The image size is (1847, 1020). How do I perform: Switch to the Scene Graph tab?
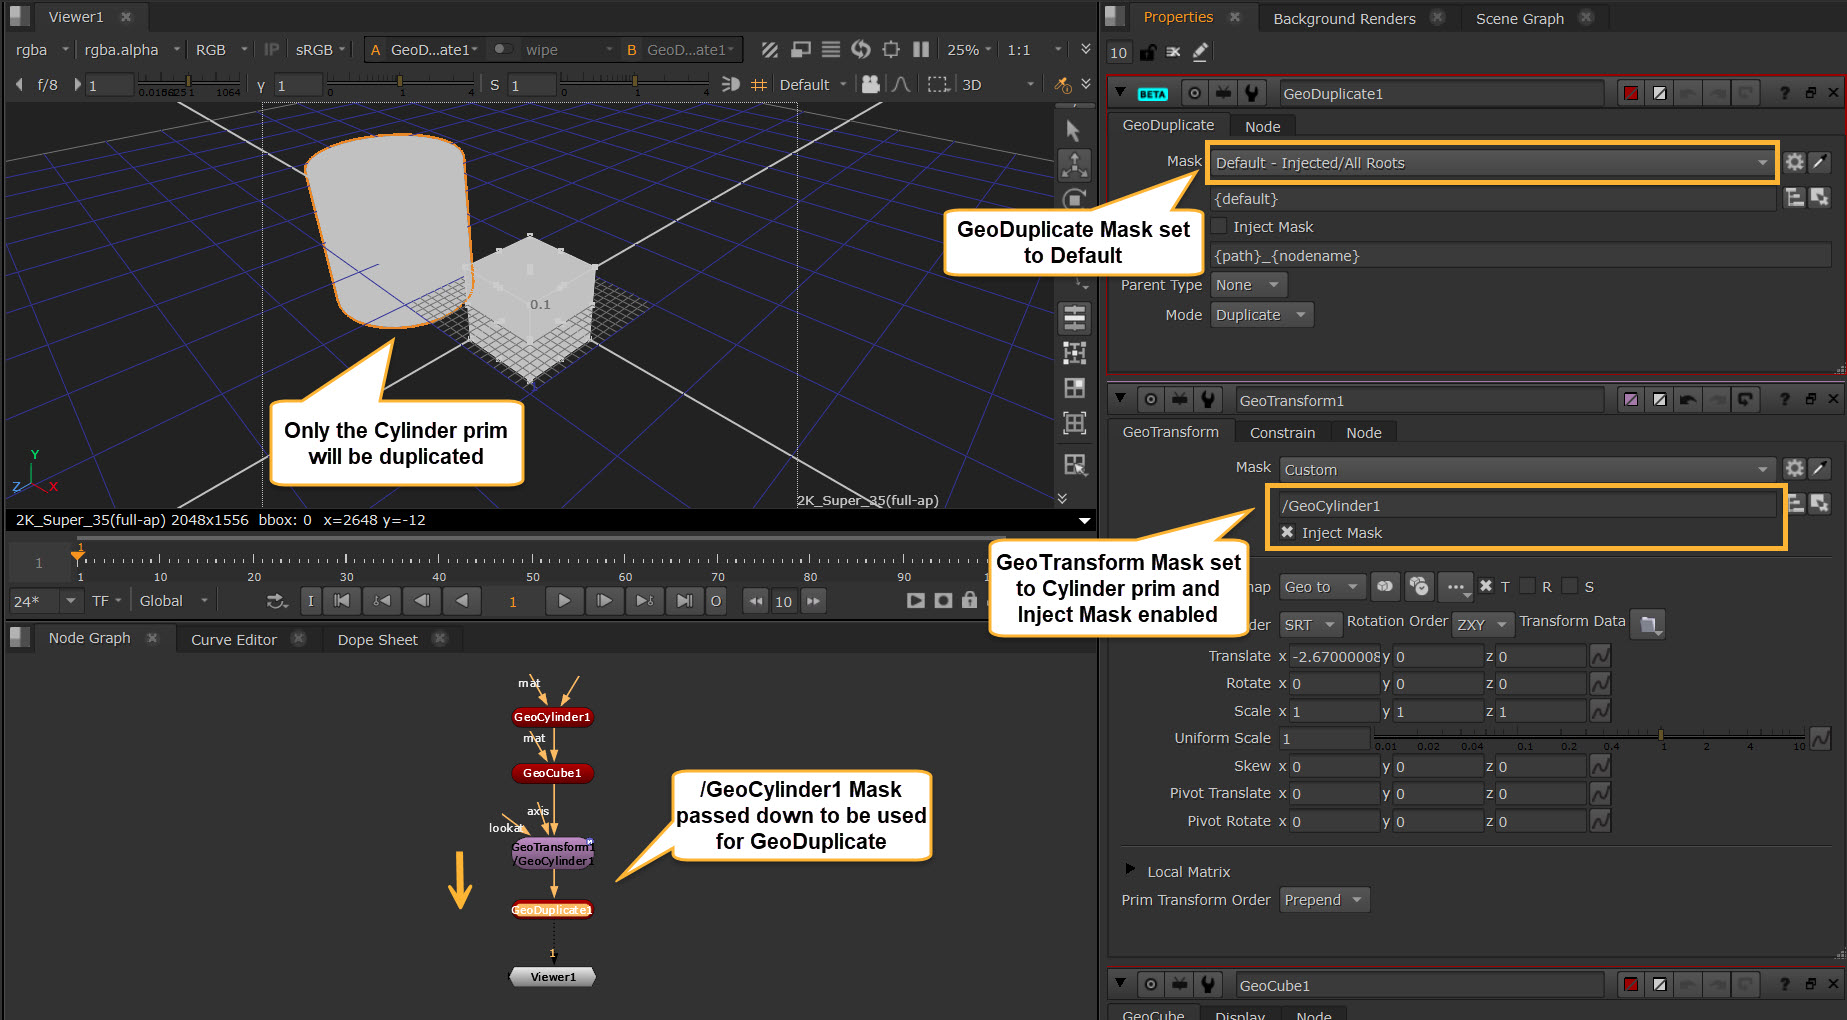[x=1519, y=18]
